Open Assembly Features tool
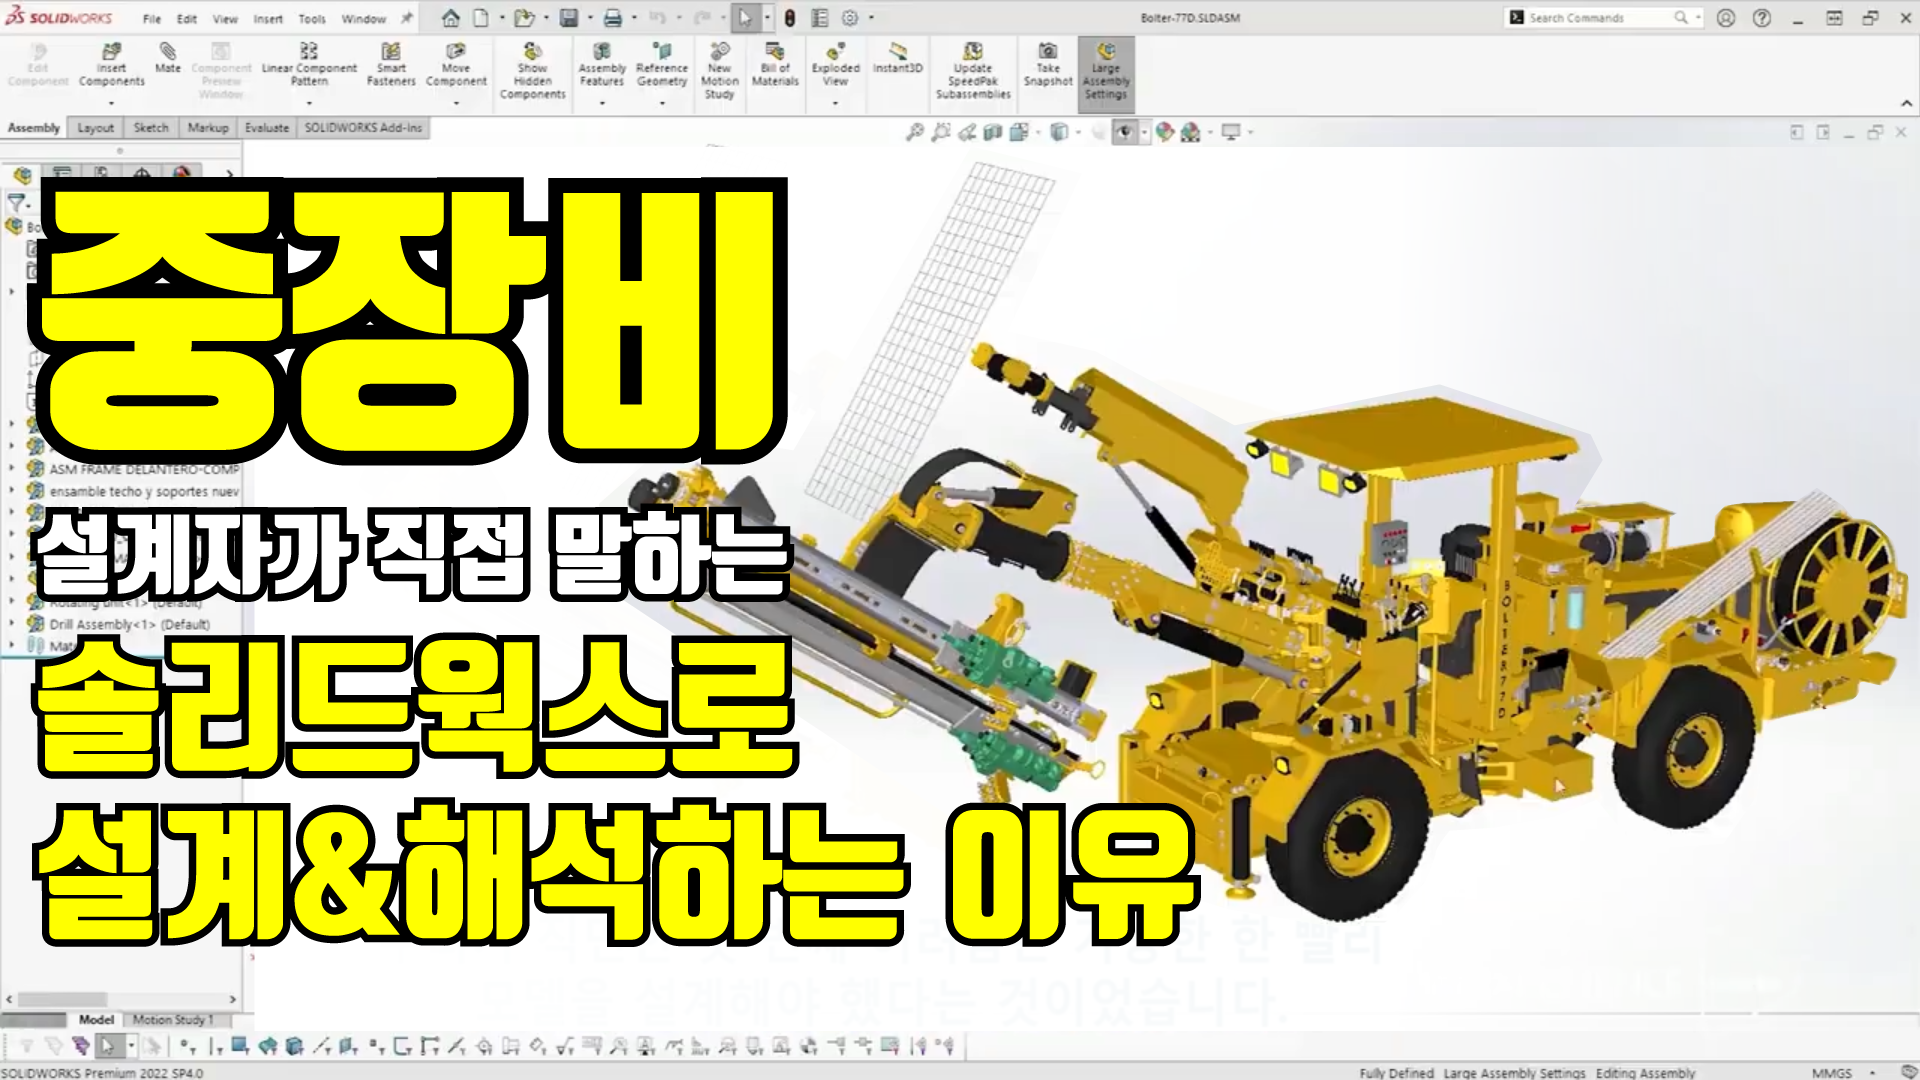Screen dimensions: 1920x1080 [602, 65]
